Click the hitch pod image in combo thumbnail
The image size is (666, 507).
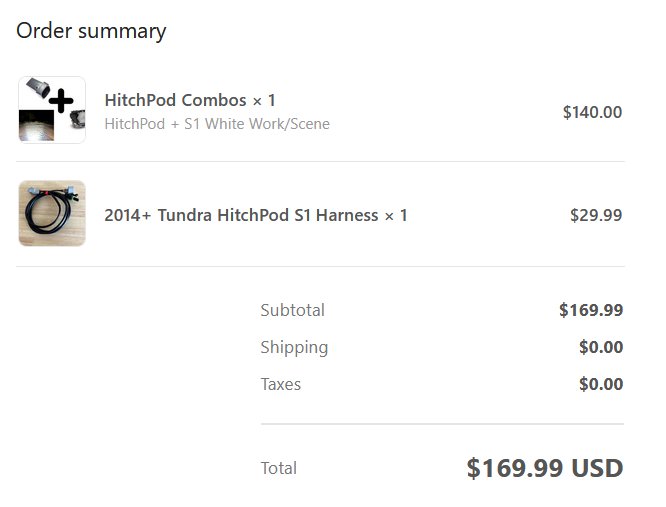point(38,87)
